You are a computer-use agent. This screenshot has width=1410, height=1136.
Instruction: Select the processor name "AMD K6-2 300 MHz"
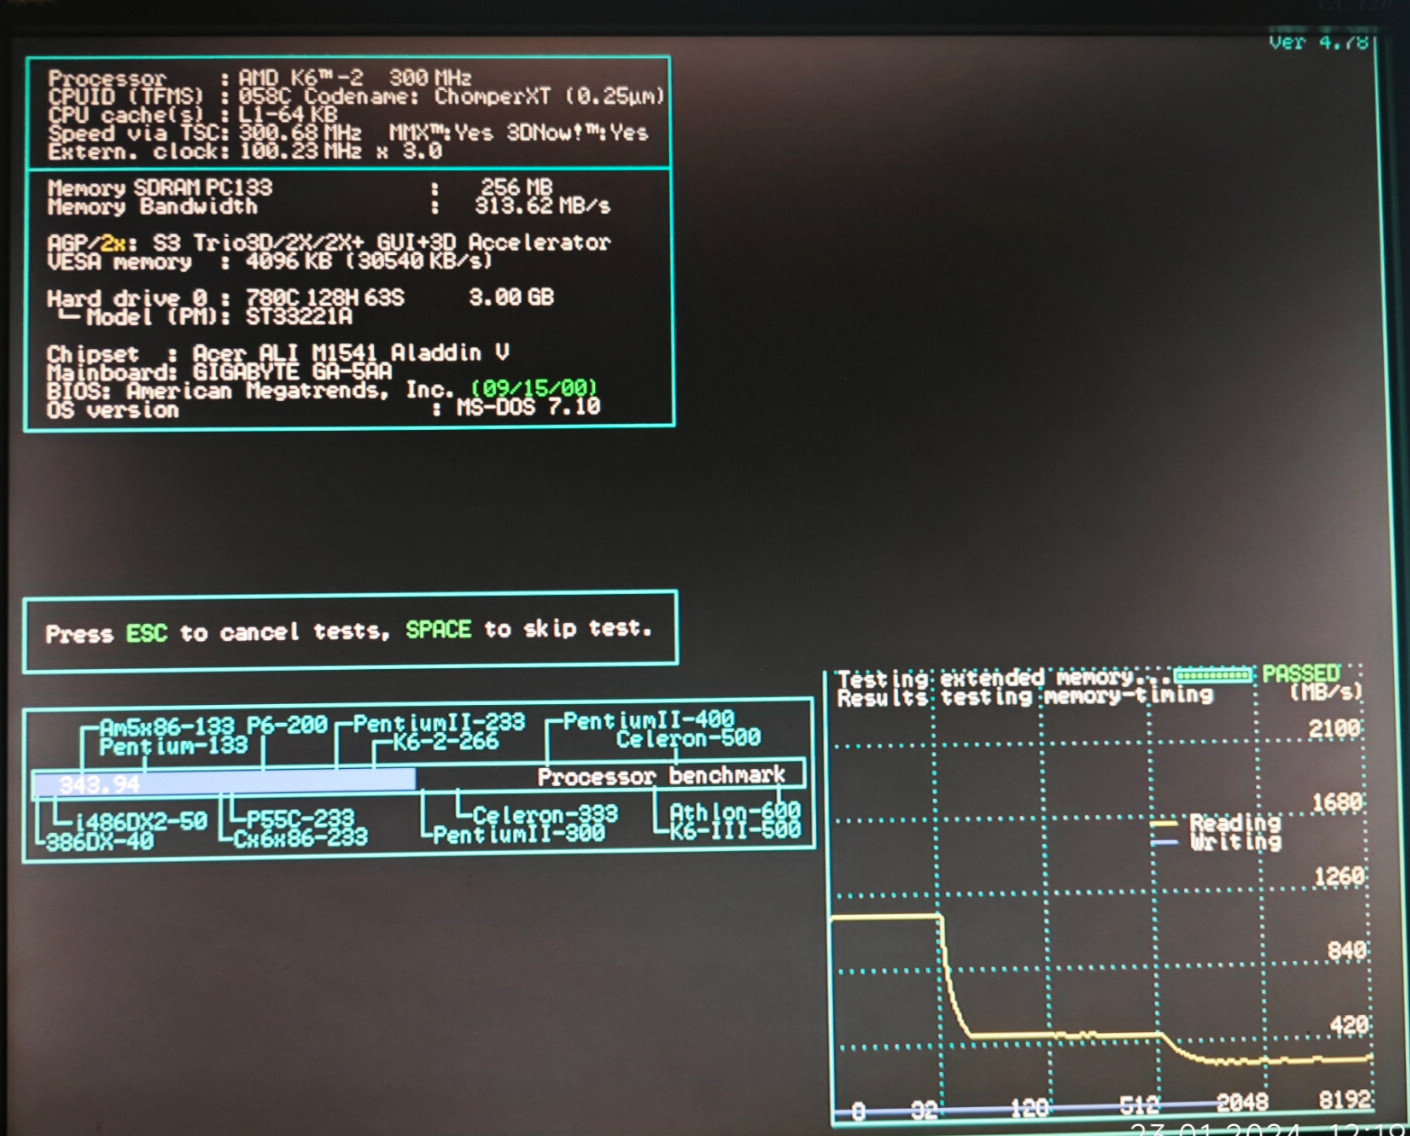(x=355, y=77)
